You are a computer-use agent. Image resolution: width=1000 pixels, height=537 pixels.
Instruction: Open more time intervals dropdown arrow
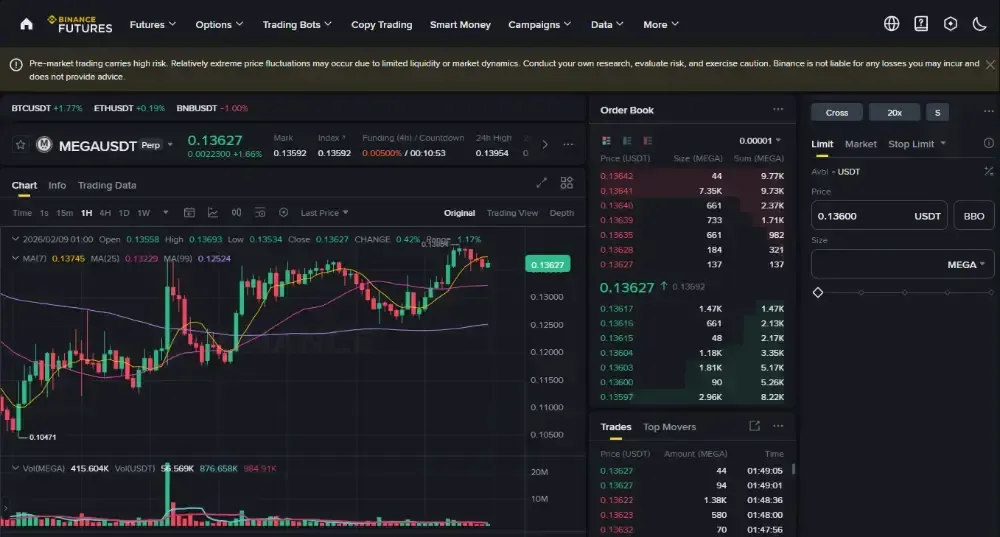point(165,212)
